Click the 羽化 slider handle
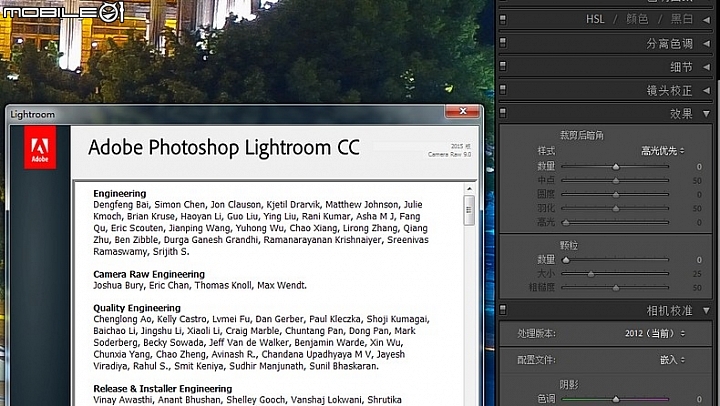720x406 pixels. [616, 209]
